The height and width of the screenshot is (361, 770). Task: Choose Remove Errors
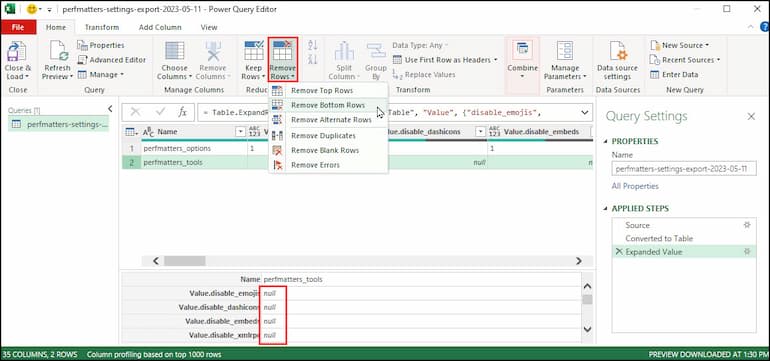click(328, 165)
